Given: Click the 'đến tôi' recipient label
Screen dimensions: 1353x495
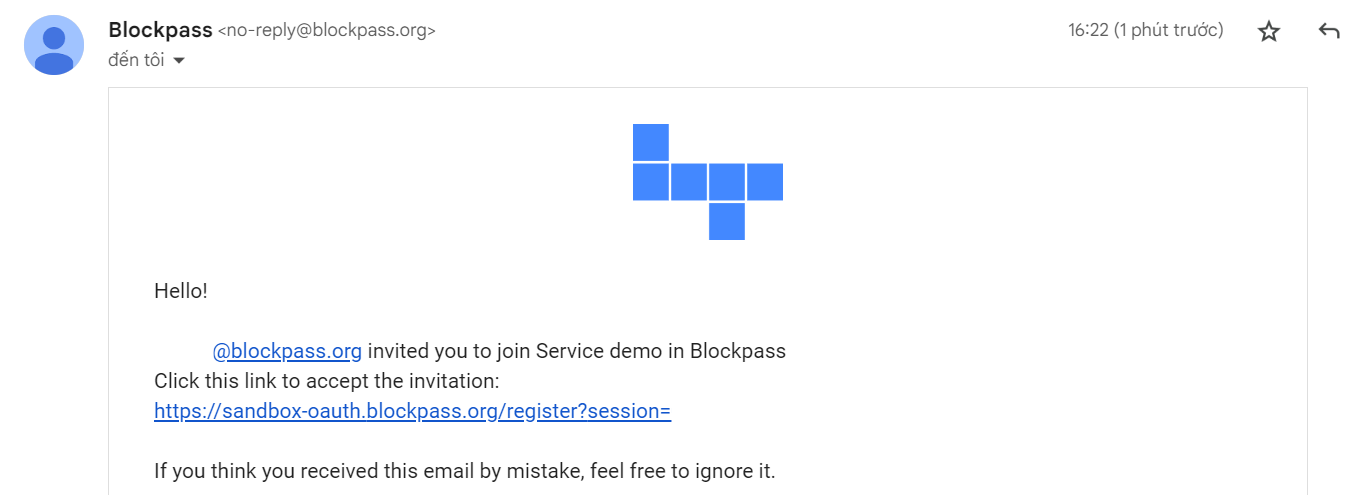Looking at the screenshot, I should (136, 60).
